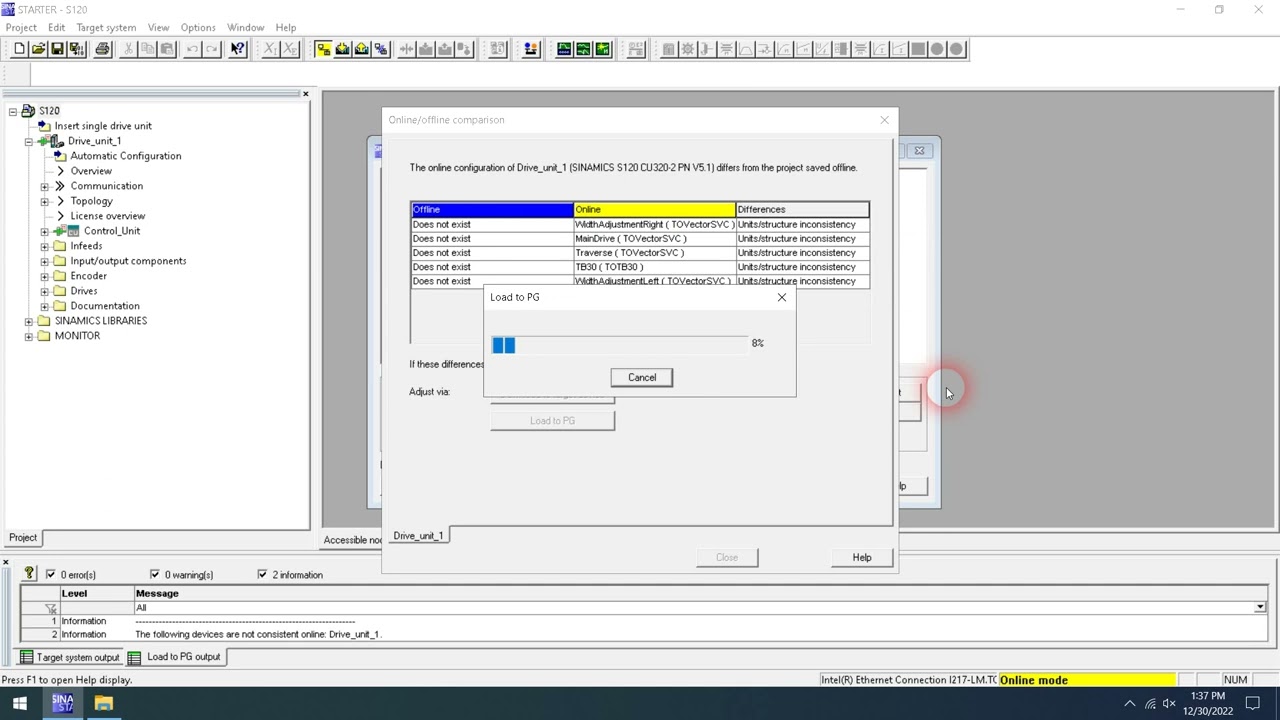Click the SINA STARTER taskbar icon

pyautogui.click(x=62, y=703)
